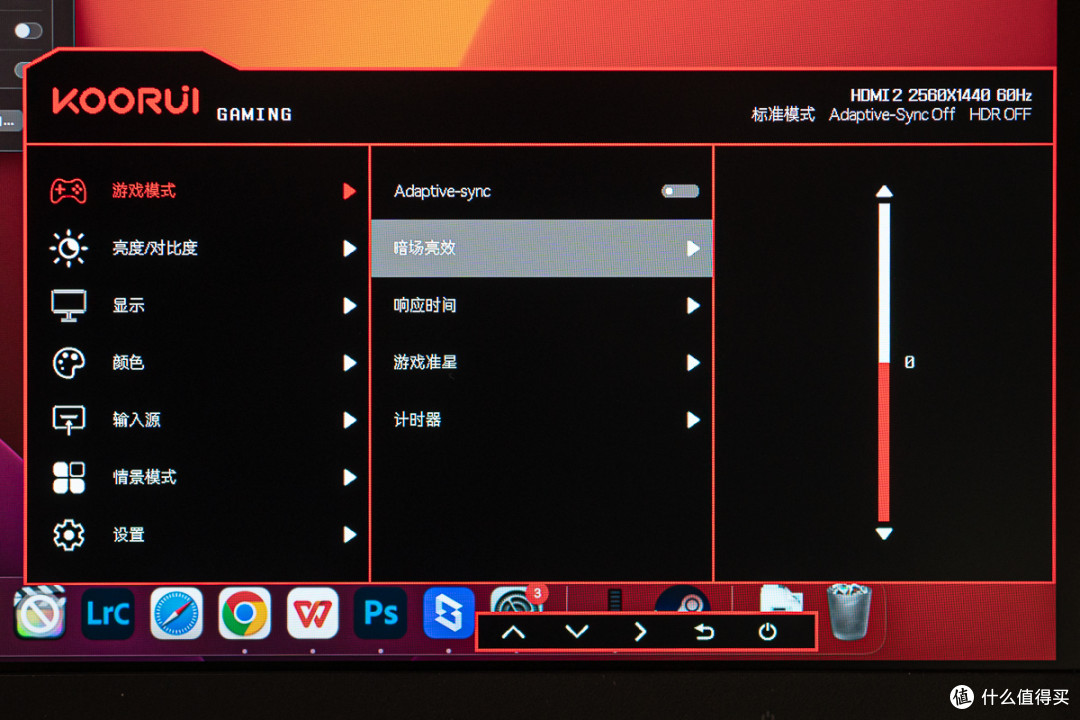Expand the 显示 submenu arrow
The image size is (1080, 720).
[x=349, y=305]
